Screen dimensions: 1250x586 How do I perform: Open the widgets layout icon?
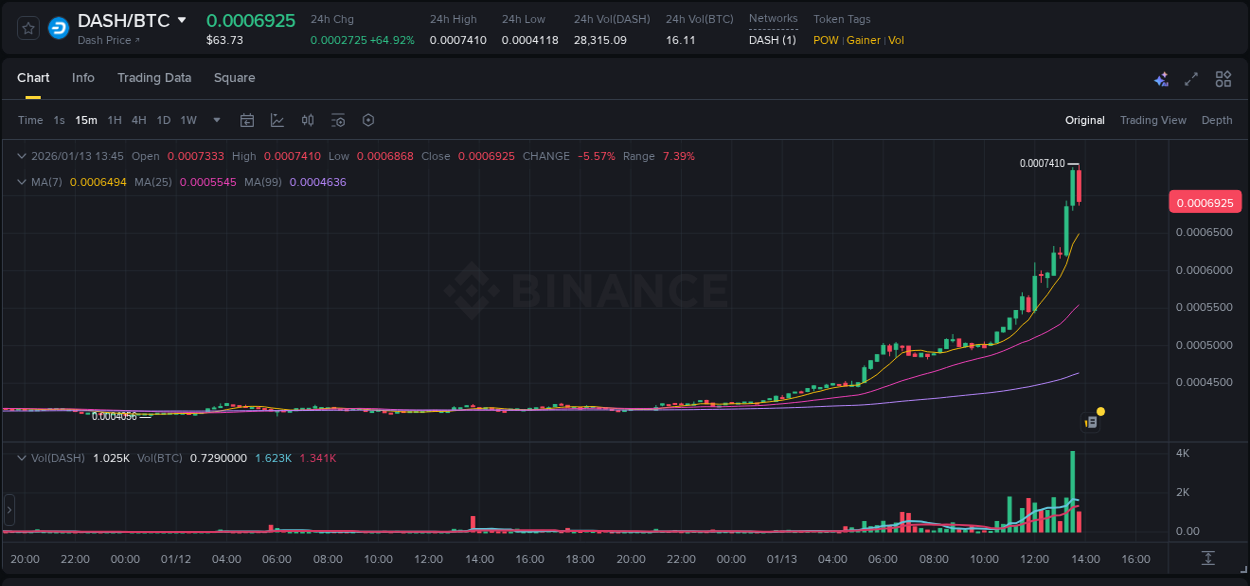coord(1223,78)
